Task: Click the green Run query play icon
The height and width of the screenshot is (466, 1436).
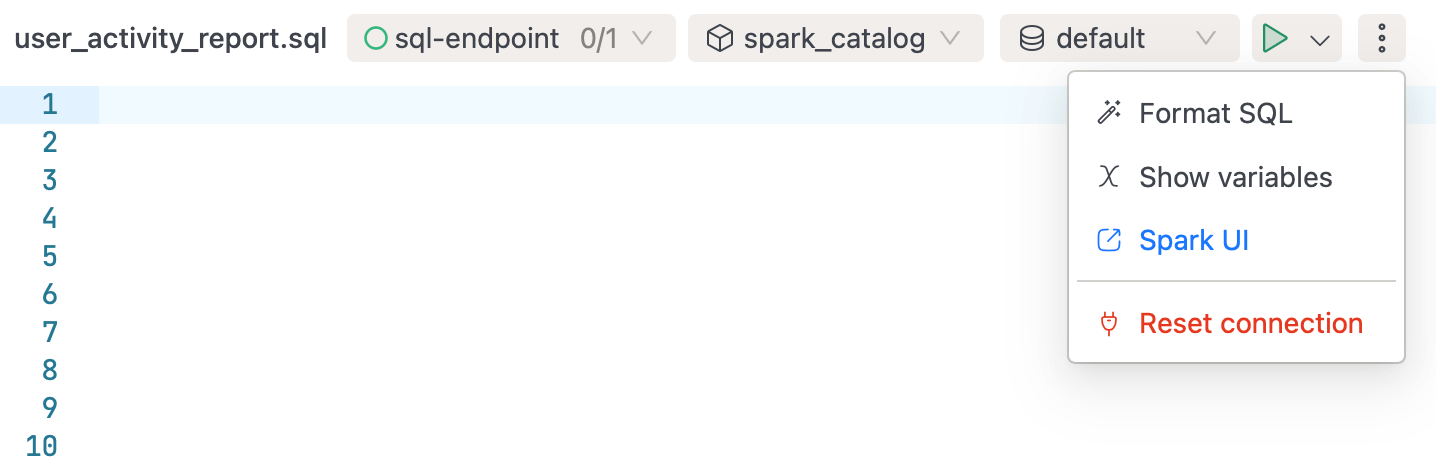Action: click(x=1274, y=39)
